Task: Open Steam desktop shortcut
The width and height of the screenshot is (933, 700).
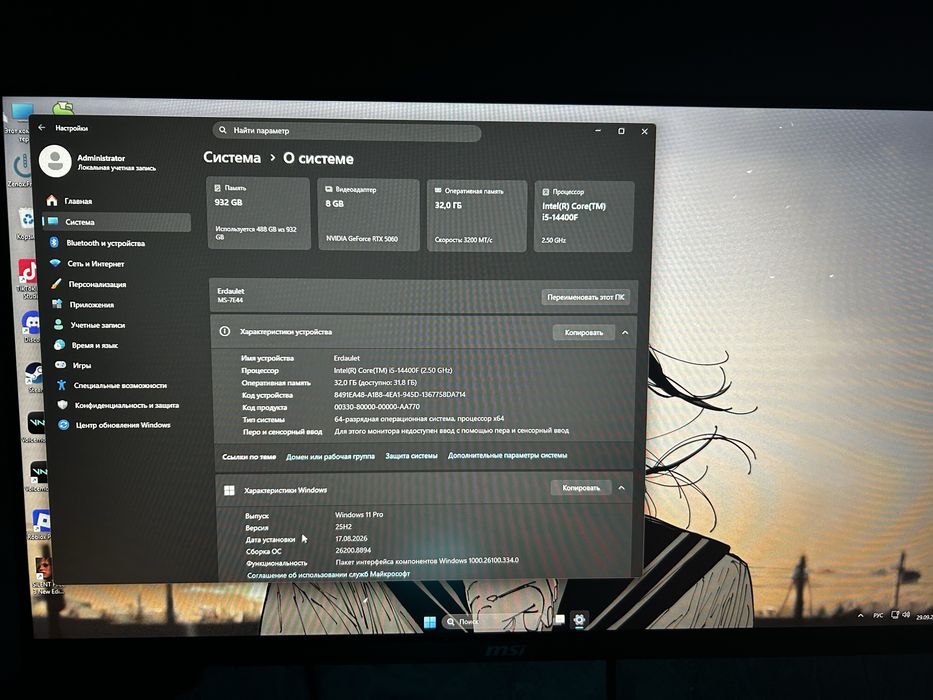Action: click(x=33, y=377)
